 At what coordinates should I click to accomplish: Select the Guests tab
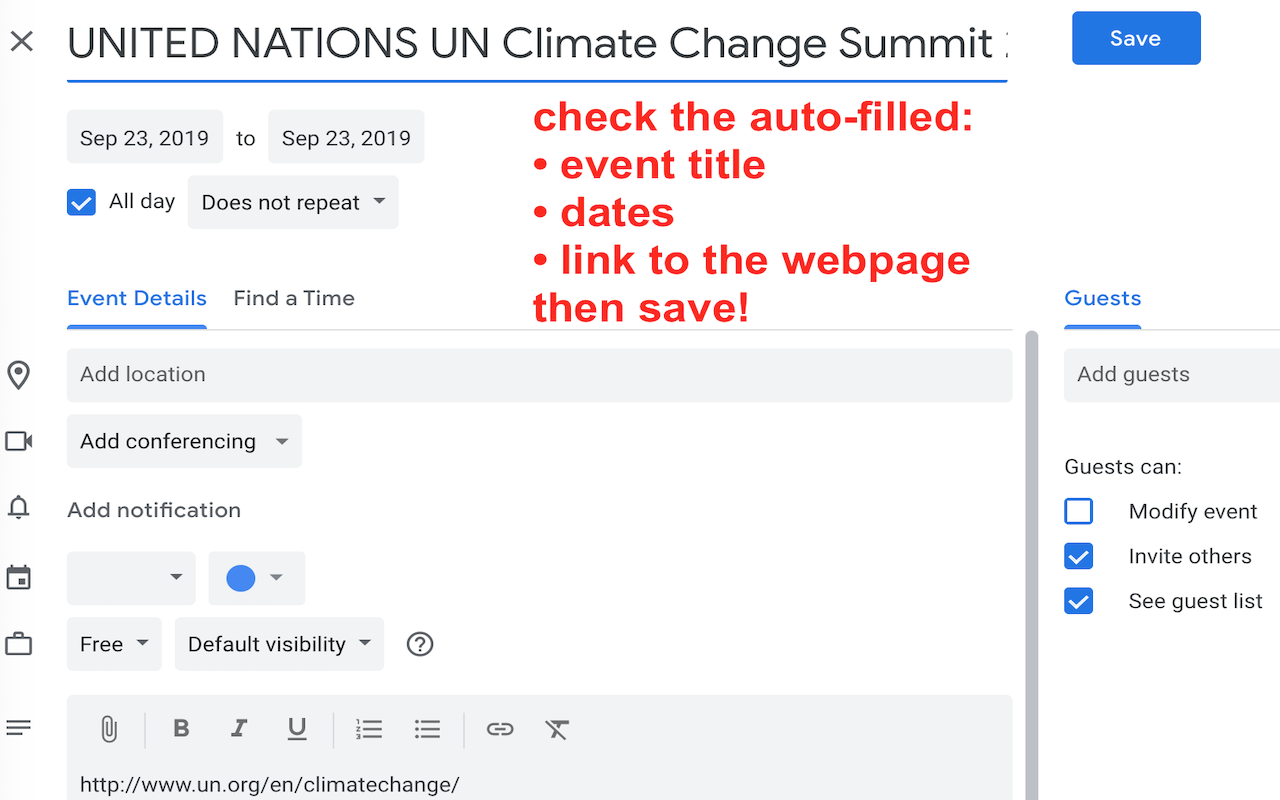coord(1102,298)
